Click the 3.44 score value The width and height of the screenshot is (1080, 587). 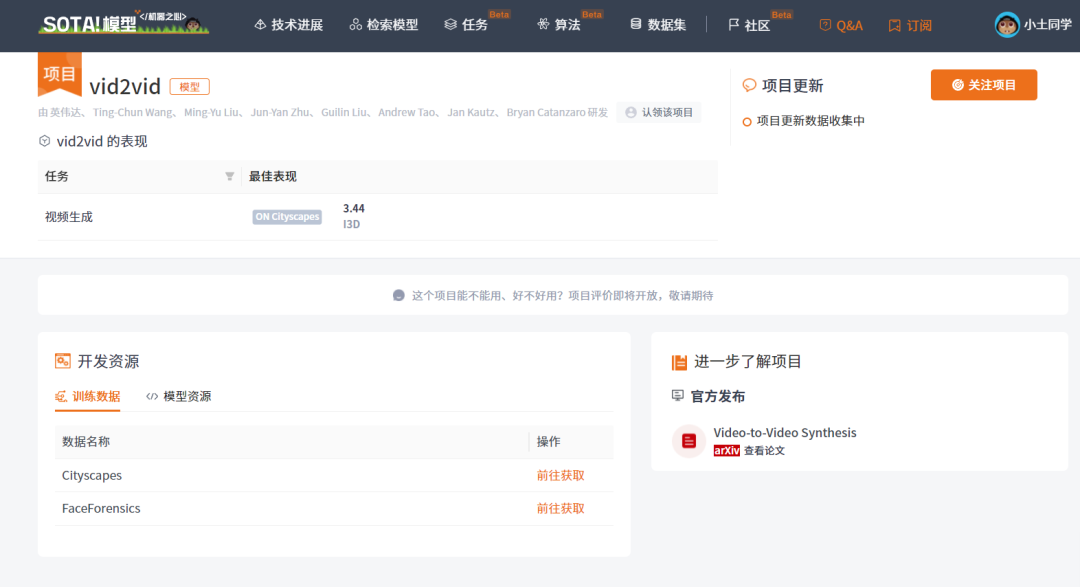[354, 208]
